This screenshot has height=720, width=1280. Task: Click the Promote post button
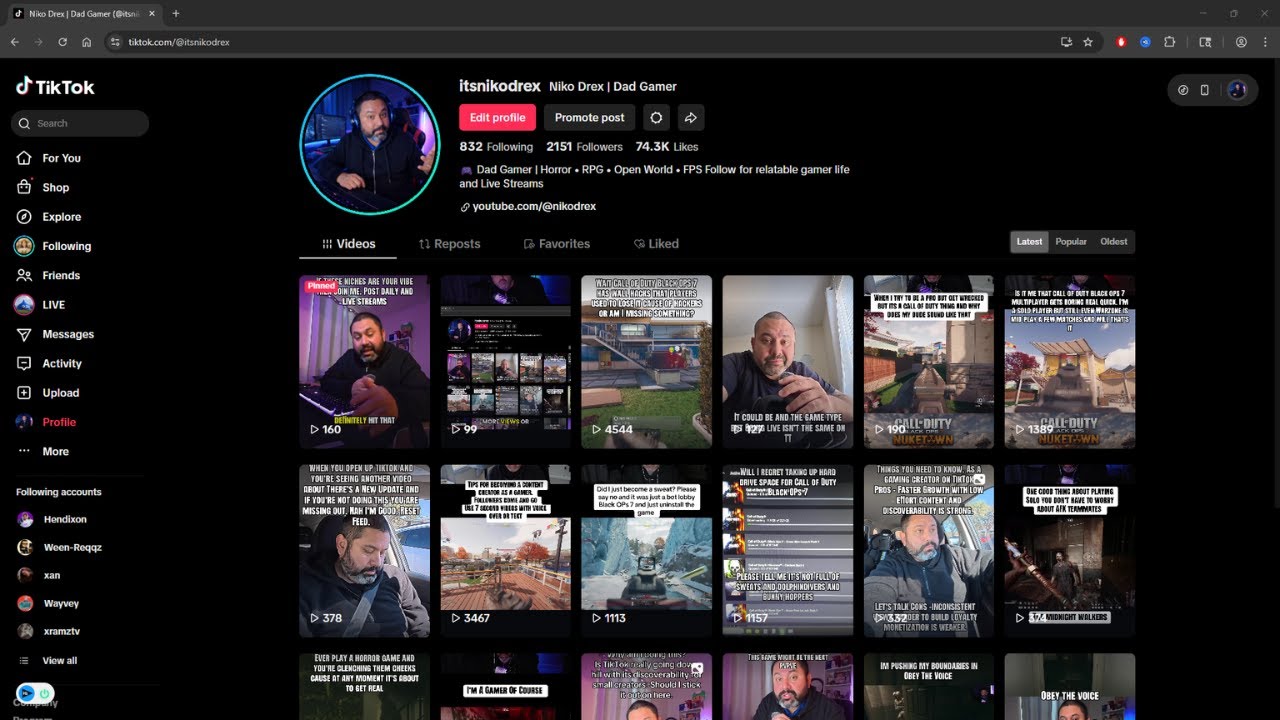pos(589,117)
